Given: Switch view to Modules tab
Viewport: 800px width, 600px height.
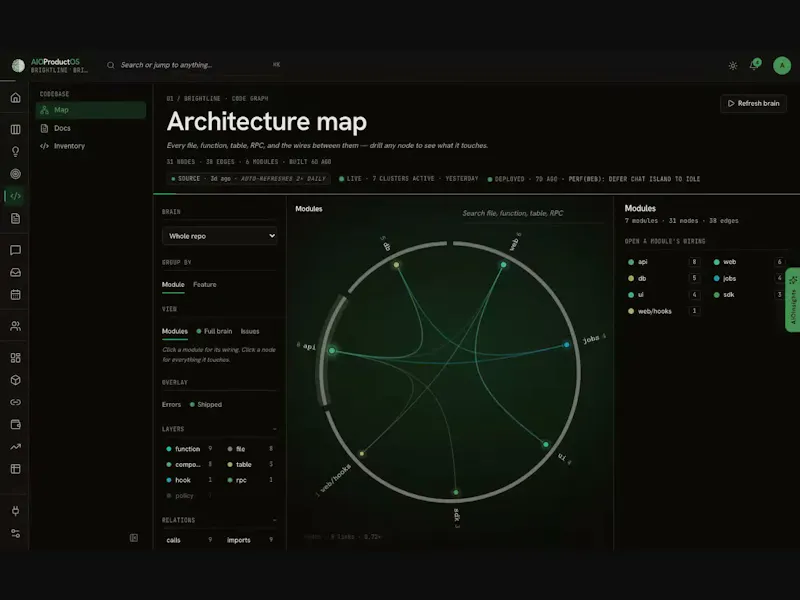Looking at the screenshot, I should (x=174, y=331).
